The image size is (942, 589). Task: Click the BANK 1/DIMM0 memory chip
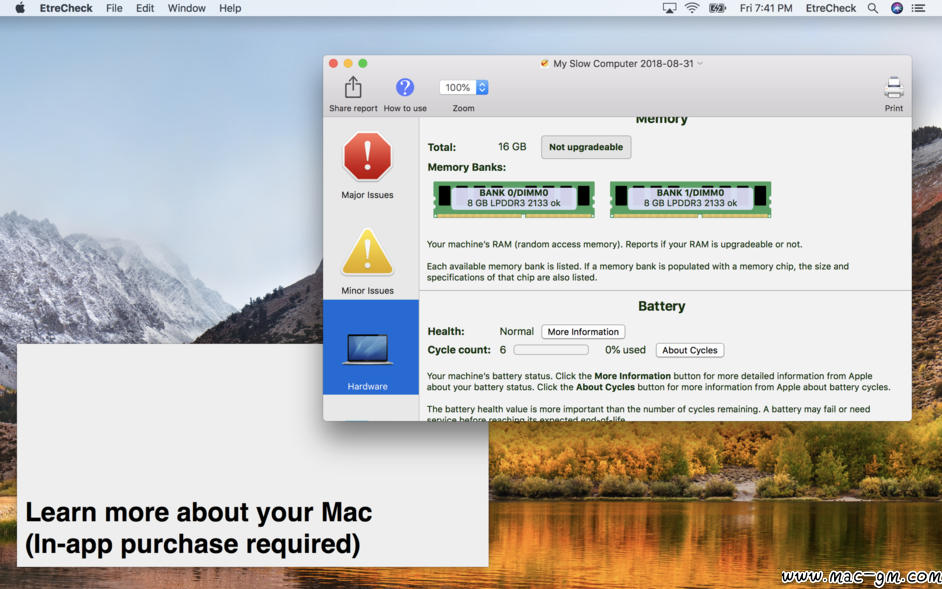[690, 199]
